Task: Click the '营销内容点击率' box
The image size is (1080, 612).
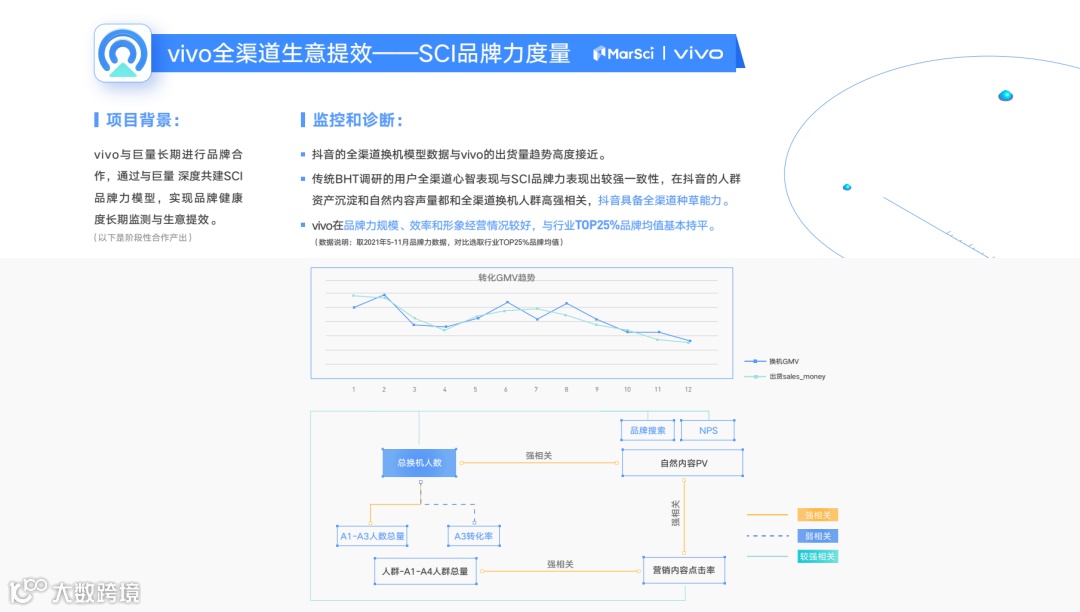Action: pos(684,570)
